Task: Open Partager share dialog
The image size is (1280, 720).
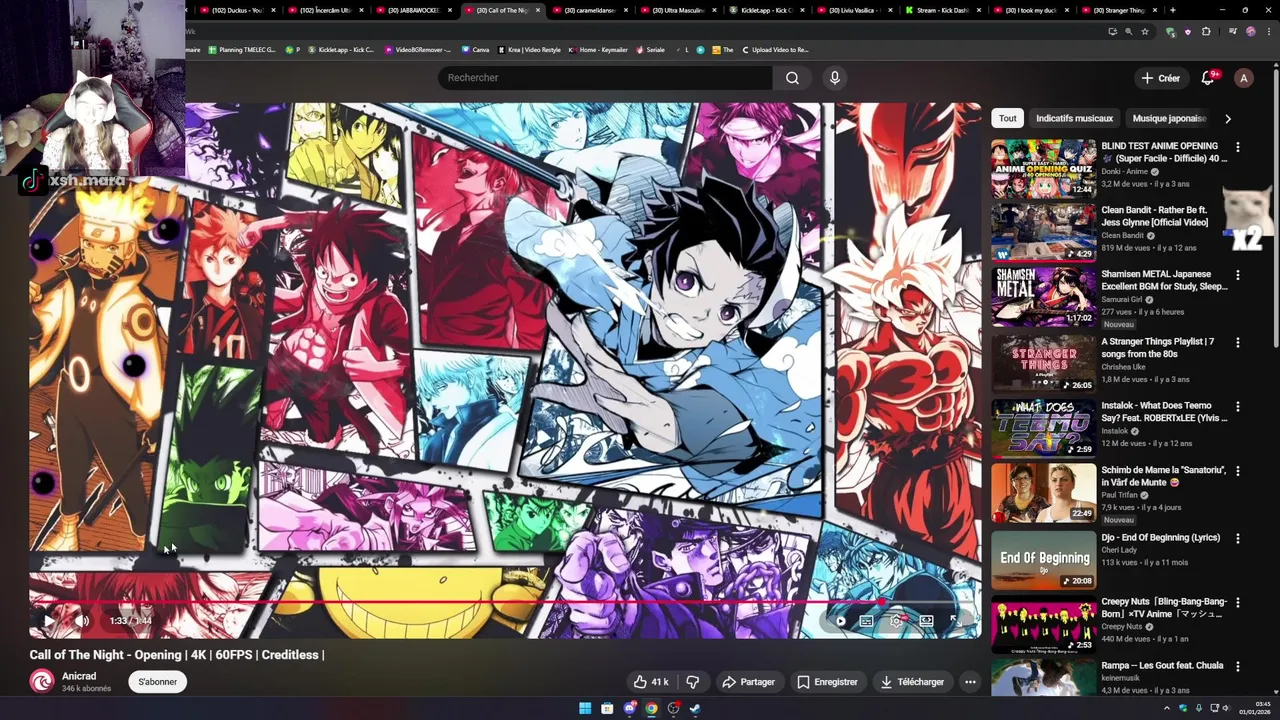Action: tap(749, 682)
